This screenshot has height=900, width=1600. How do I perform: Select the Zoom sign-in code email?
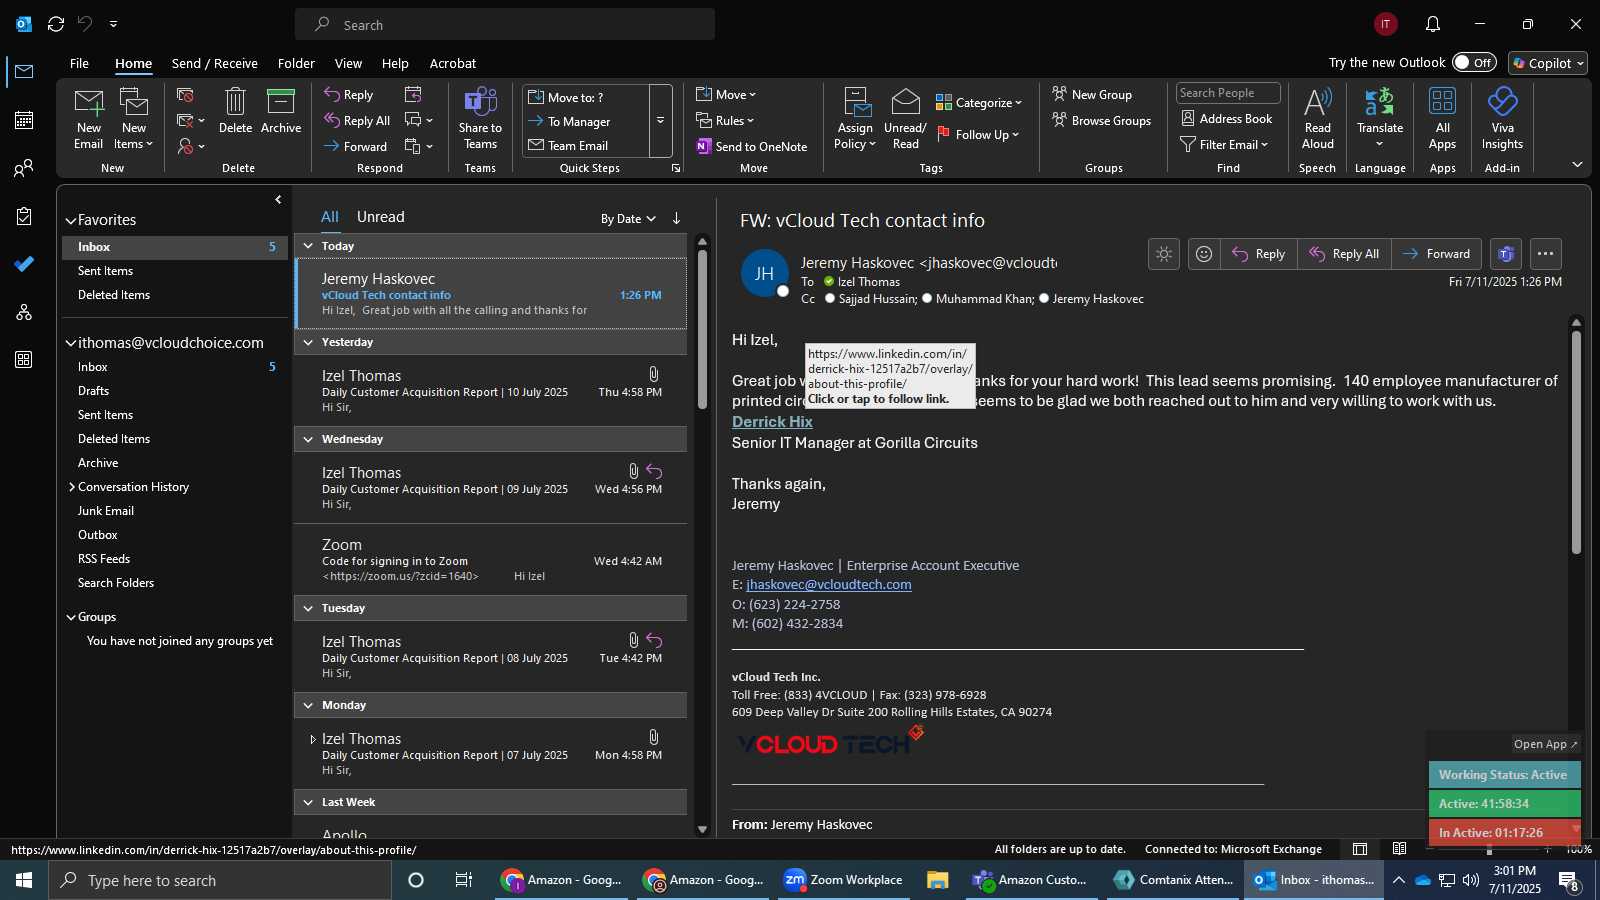[491, 560]
